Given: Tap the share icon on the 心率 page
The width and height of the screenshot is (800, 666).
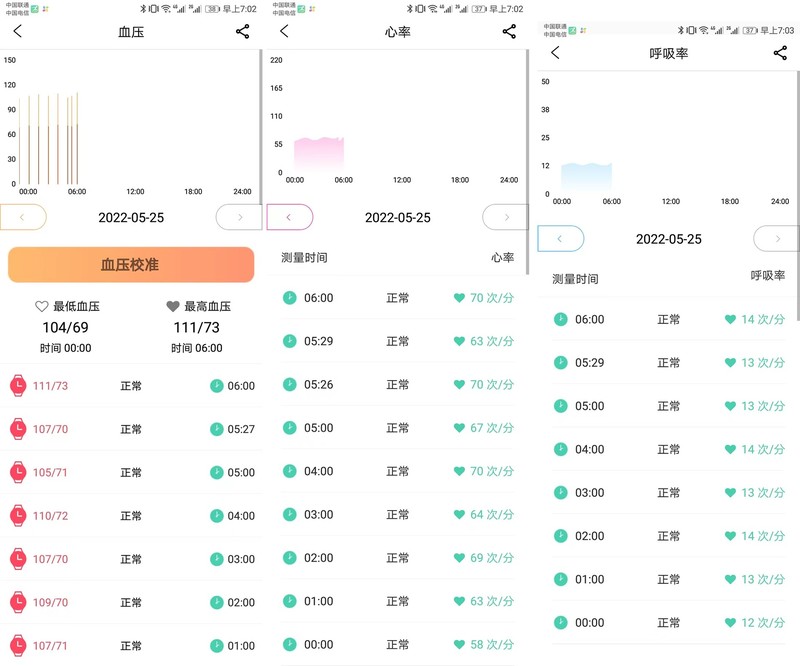Looking at the screenshot, I should (510, 32).
